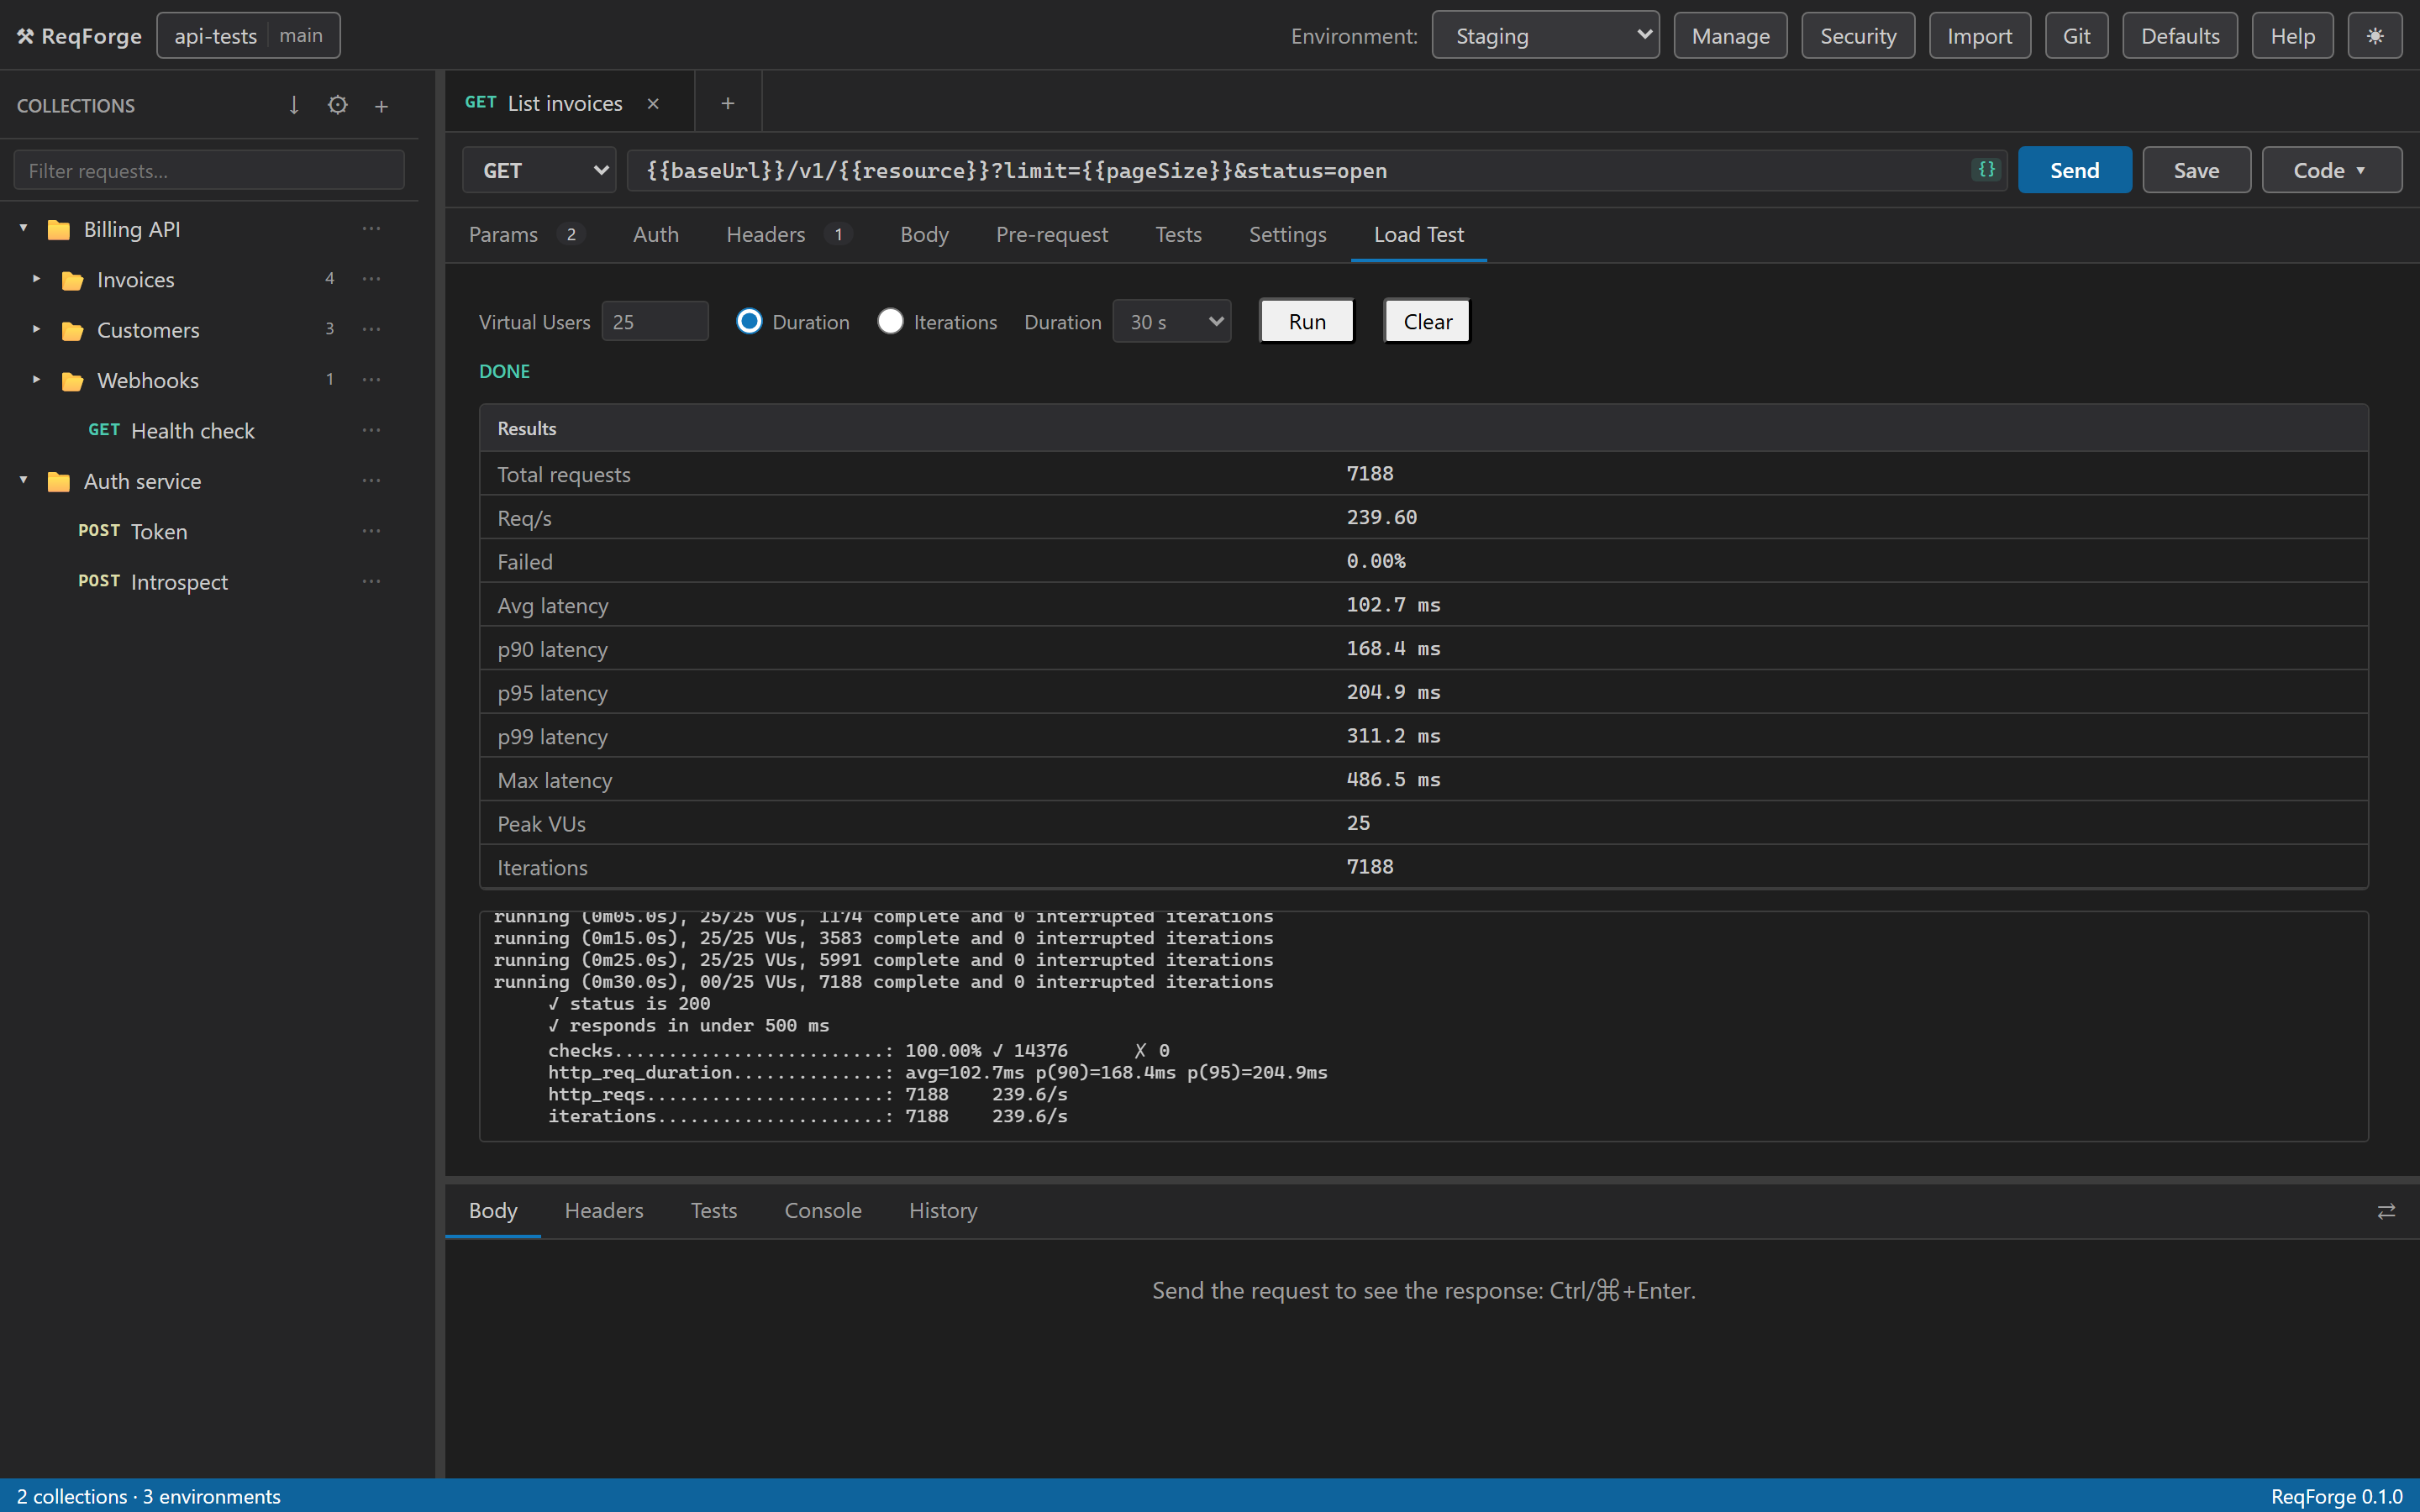This screenshot has width=2420, height=1512.
Task: Open more options for Customers folder
Action: 372,329
